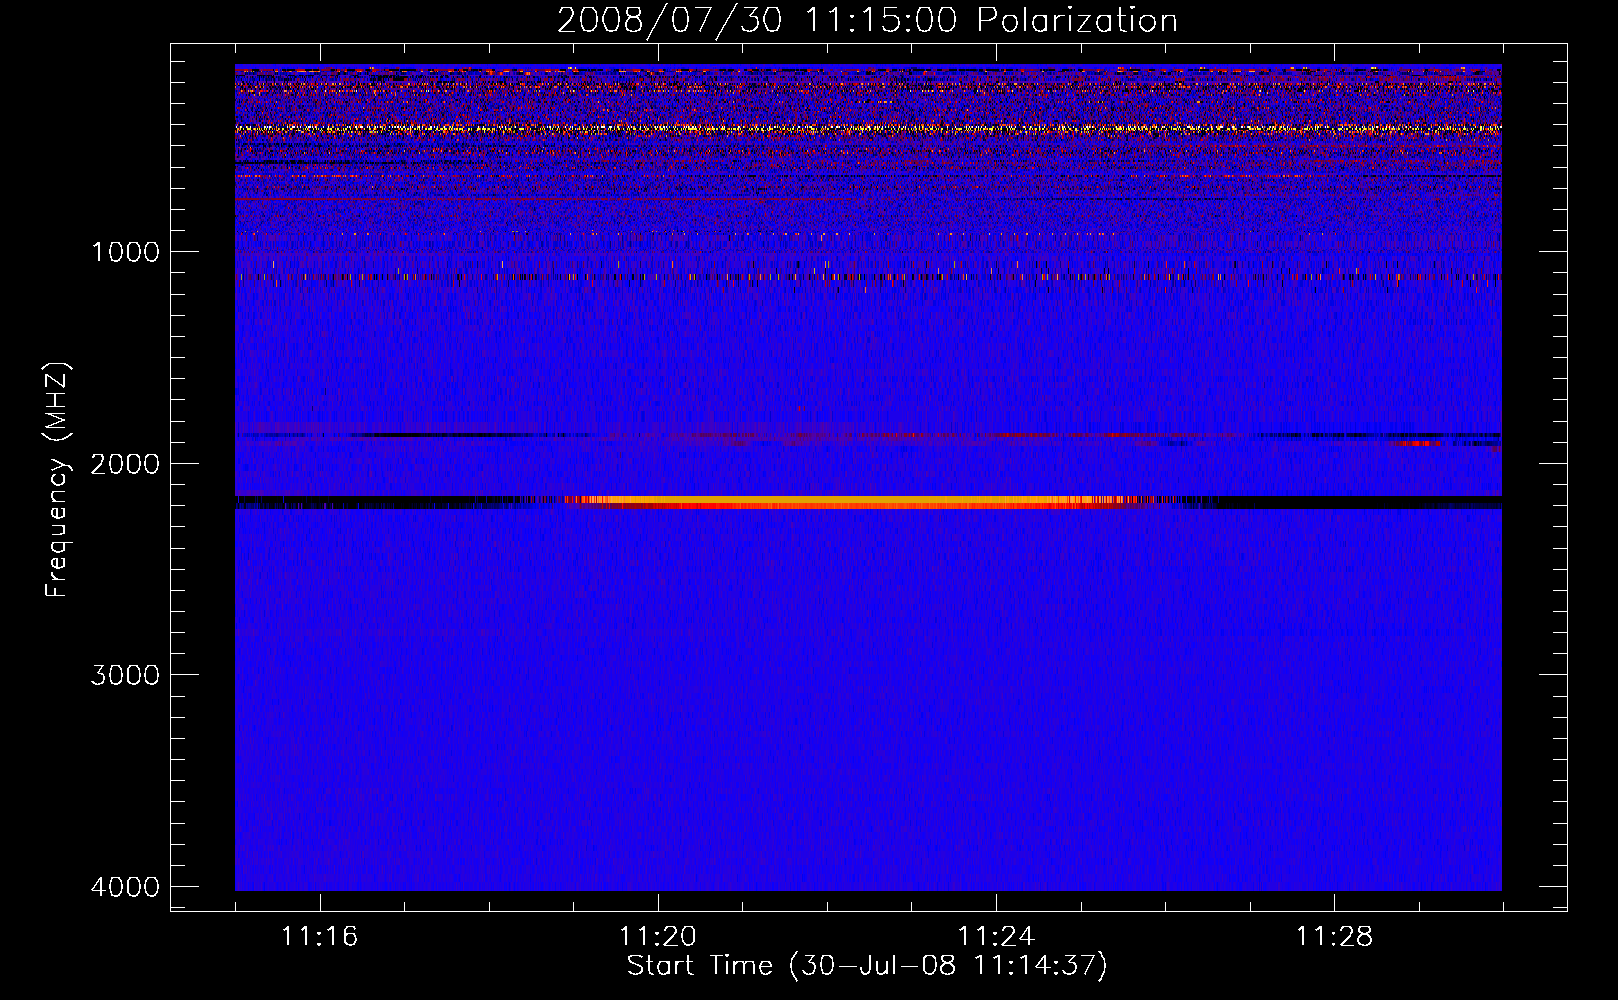Click the 11:28 time tick label
The width and height of the screenshot is (1618, 1000).
coord(1335,937)
